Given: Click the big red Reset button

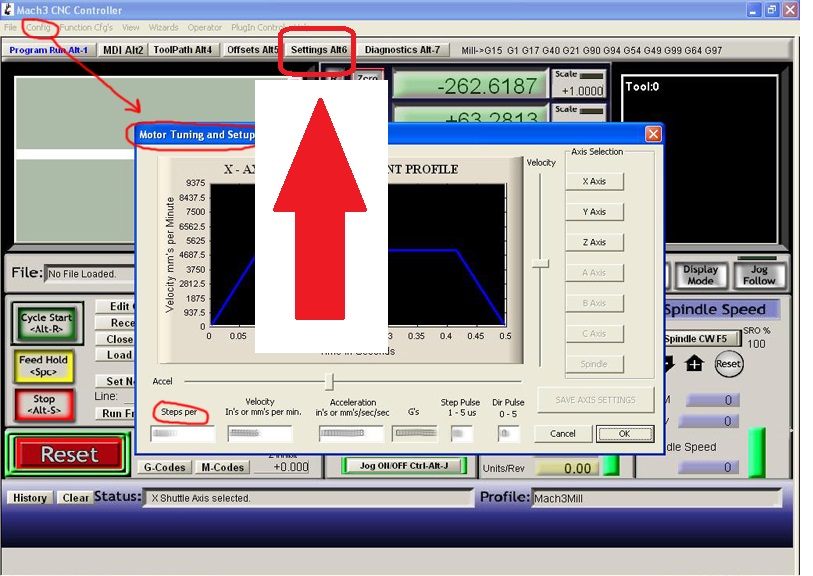Looking at the screenshot, I should (x=68, y=454).
